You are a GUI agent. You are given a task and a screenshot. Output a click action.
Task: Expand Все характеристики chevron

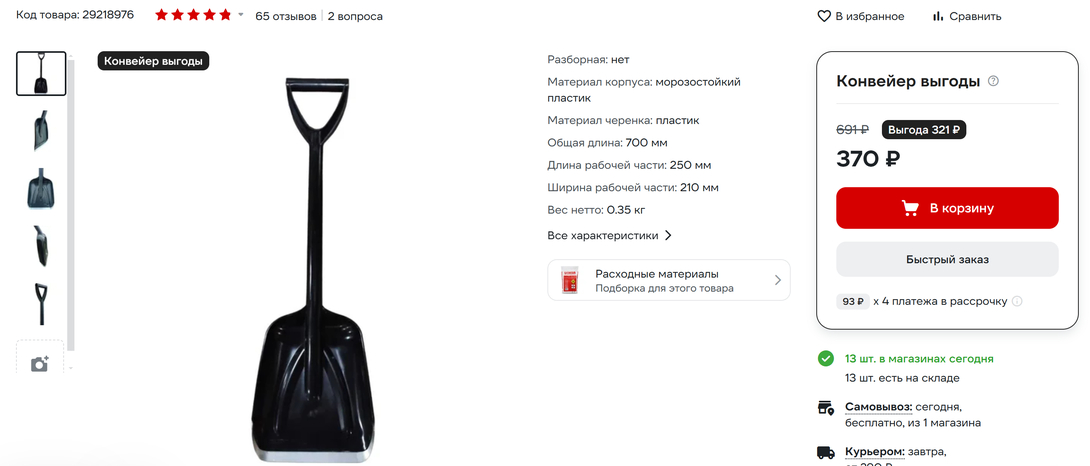click(x=668, y=235)
